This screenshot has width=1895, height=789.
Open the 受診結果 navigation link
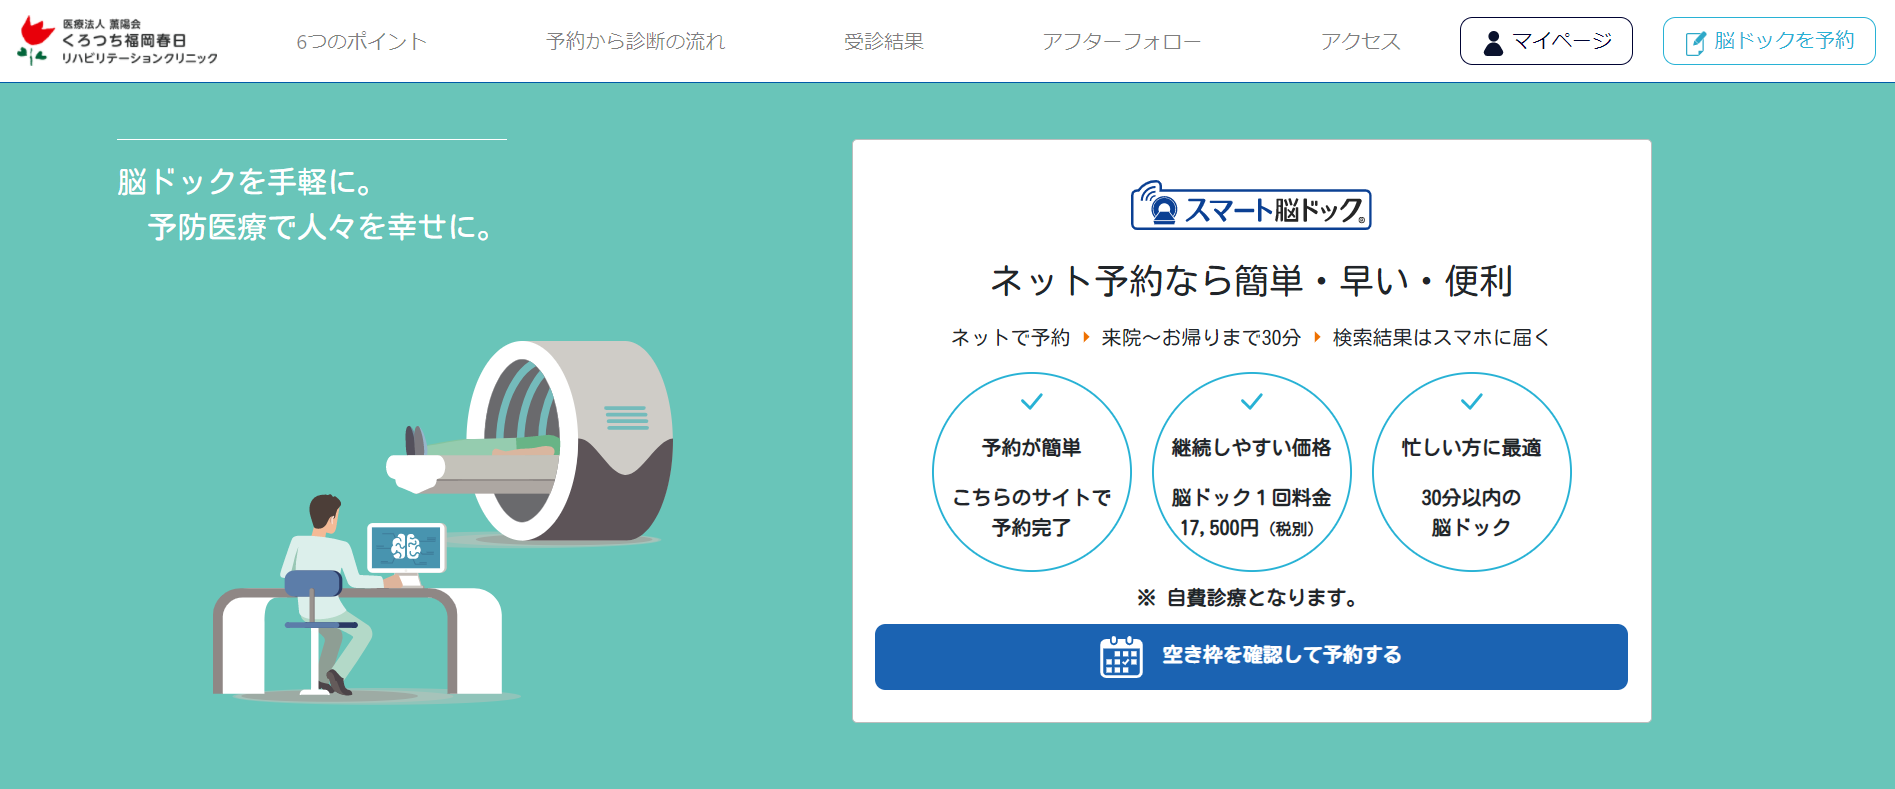[883, 41]
